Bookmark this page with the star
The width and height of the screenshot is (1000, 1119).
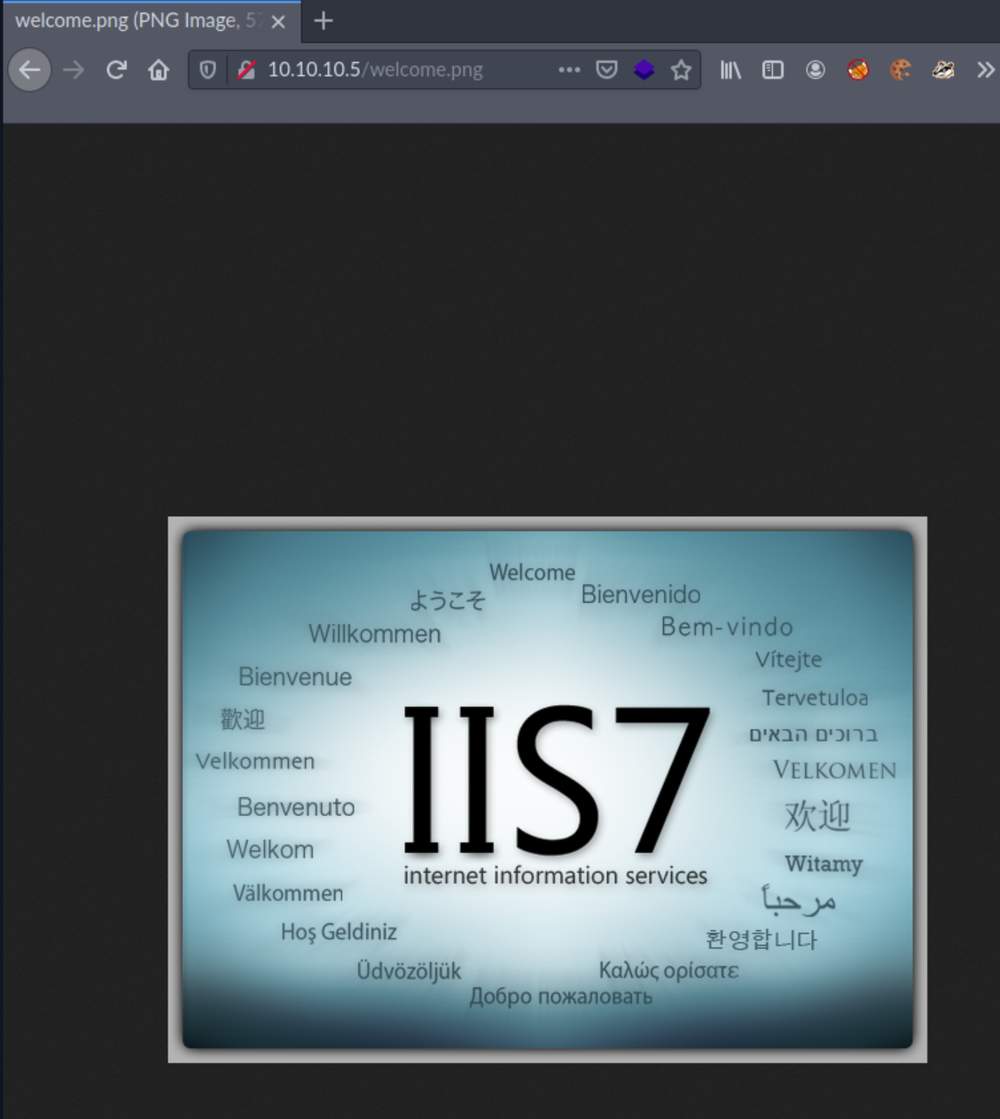click(x=681, y=70)
